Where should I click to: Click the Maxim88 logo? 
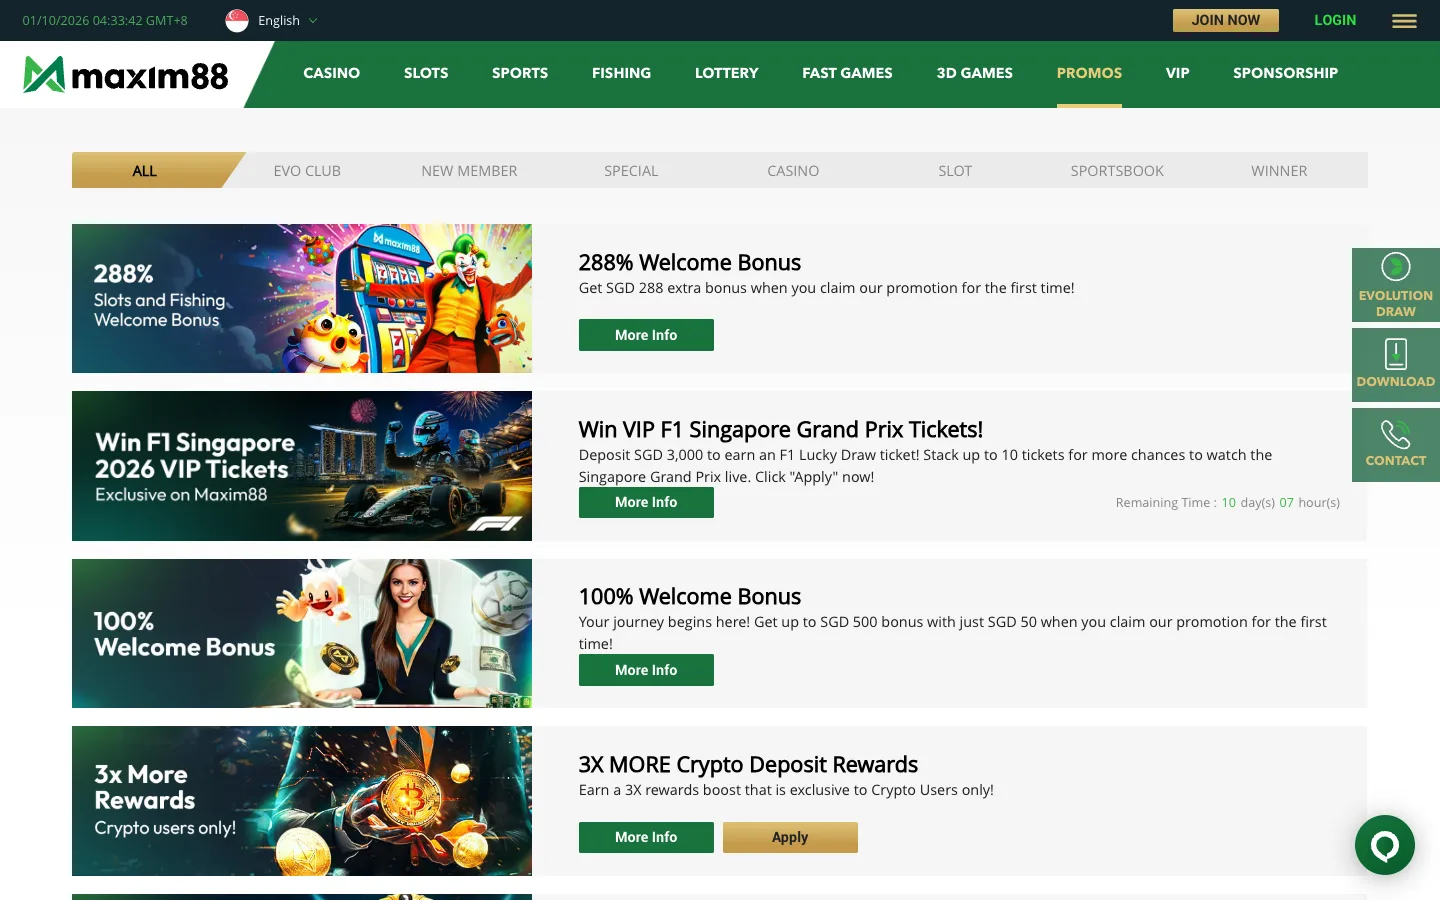point(126,75)
